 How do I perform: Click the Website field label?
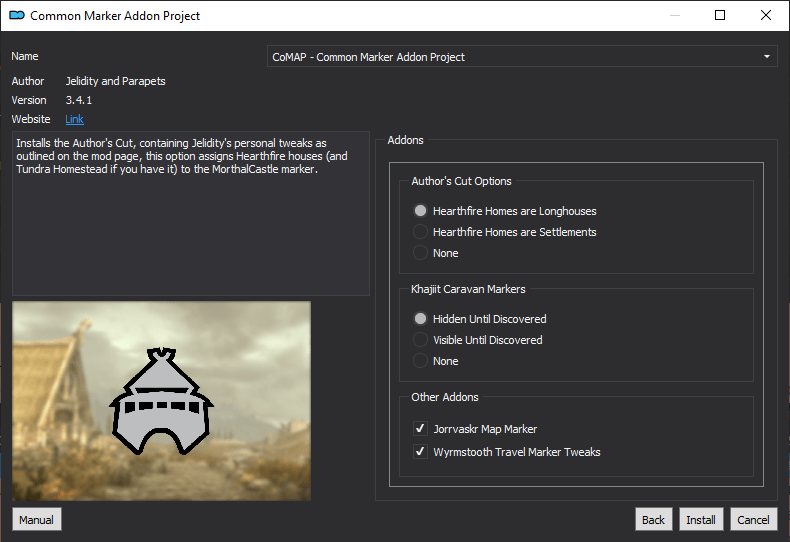point(31,119)
